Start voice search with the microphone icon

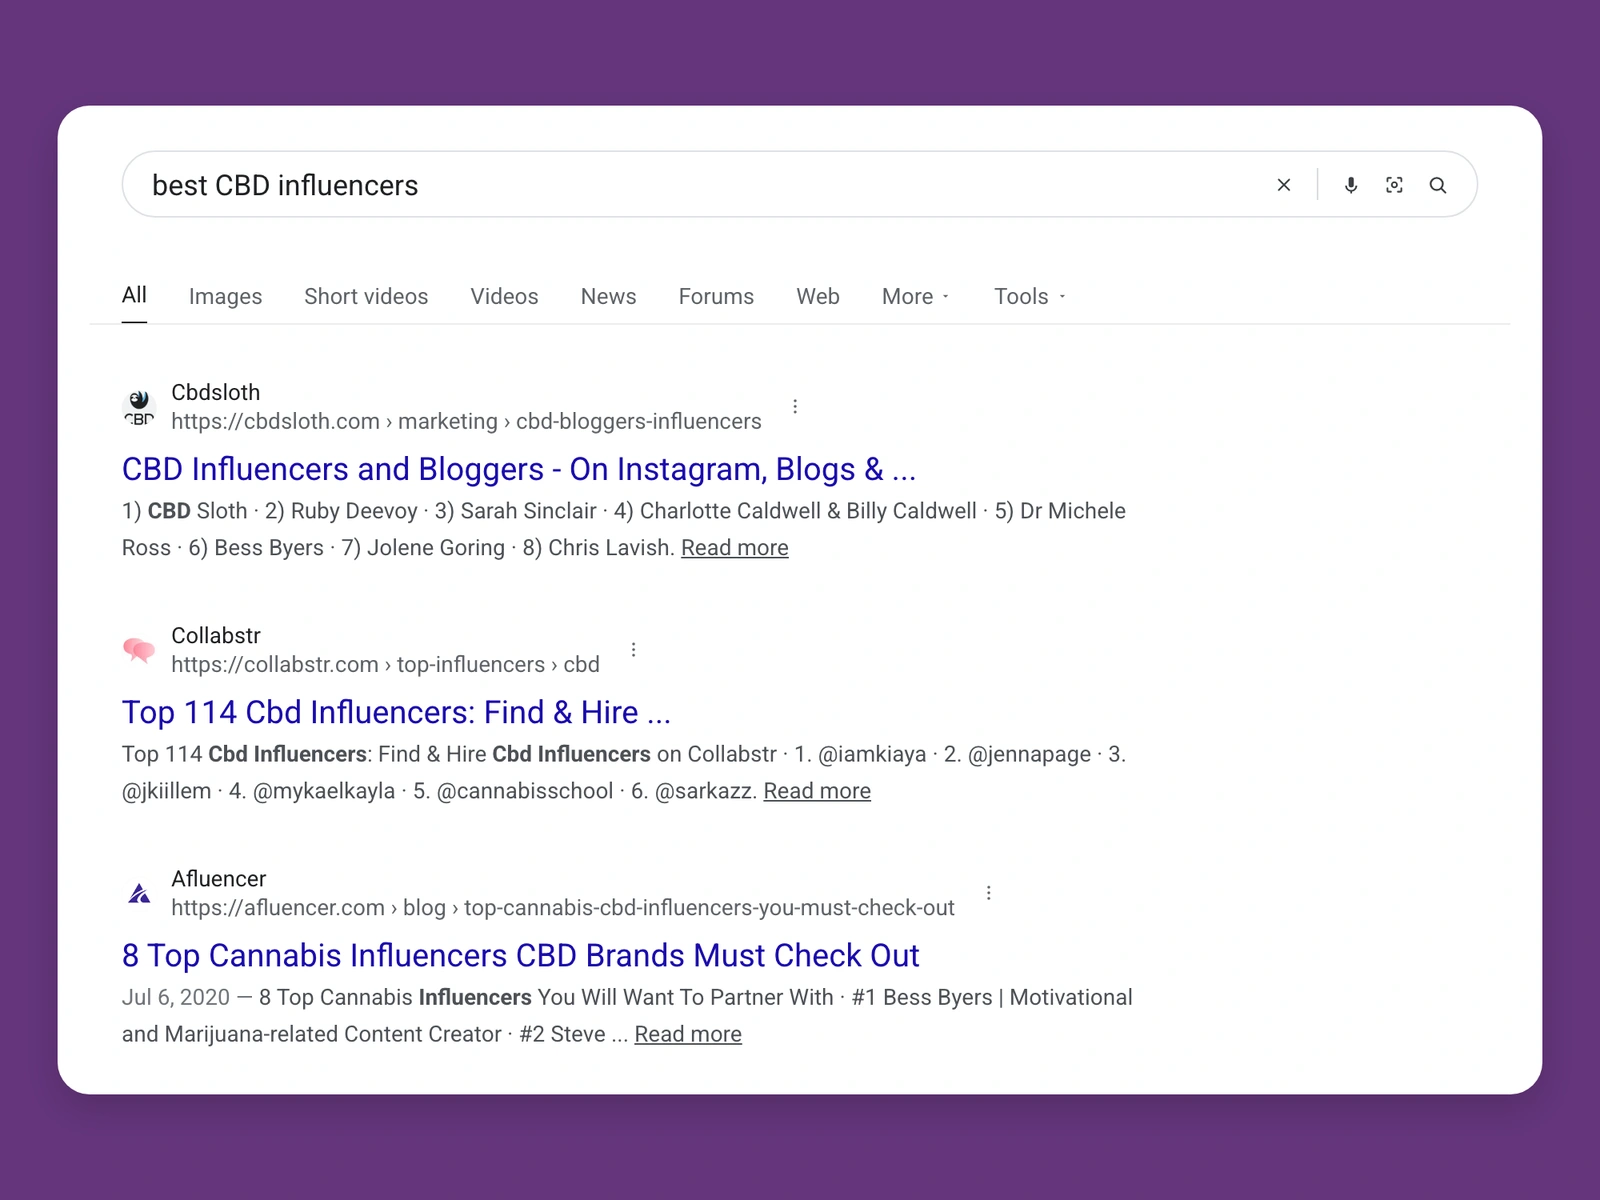(x=1351, y=185)
